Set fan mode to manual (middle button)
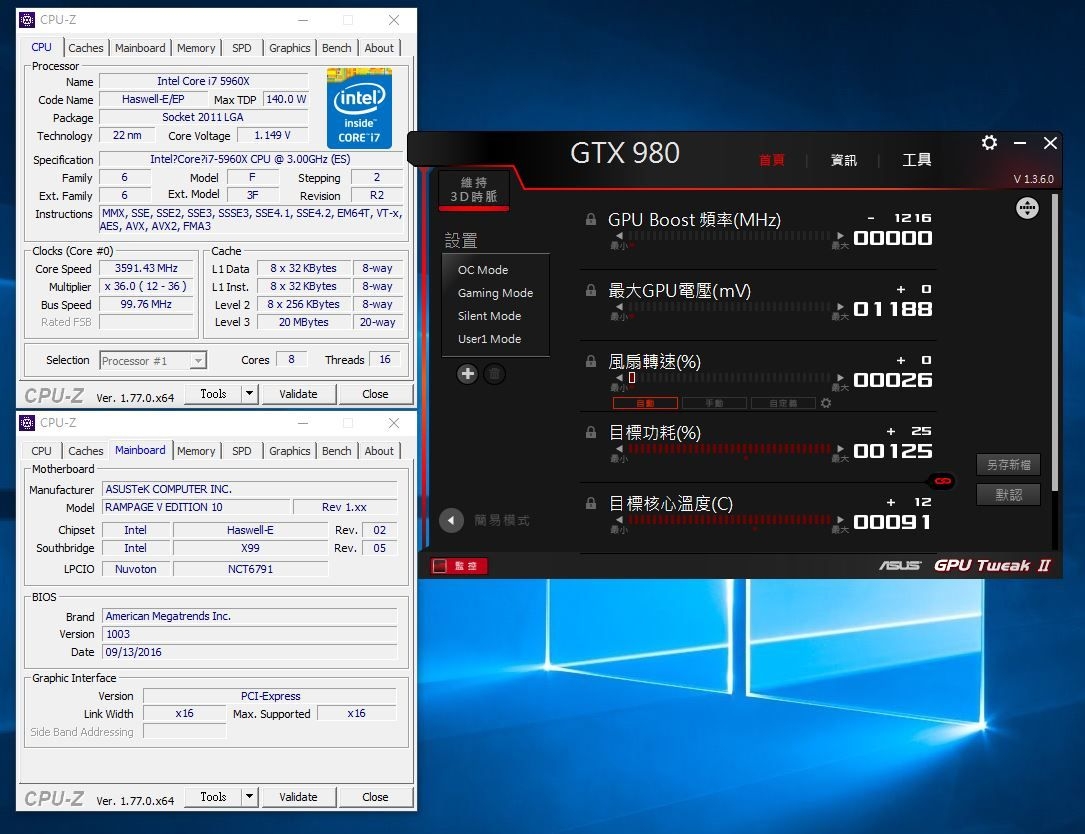Image resolution: width=1085 pixels, height=834 pixels. tap(714, 403)
